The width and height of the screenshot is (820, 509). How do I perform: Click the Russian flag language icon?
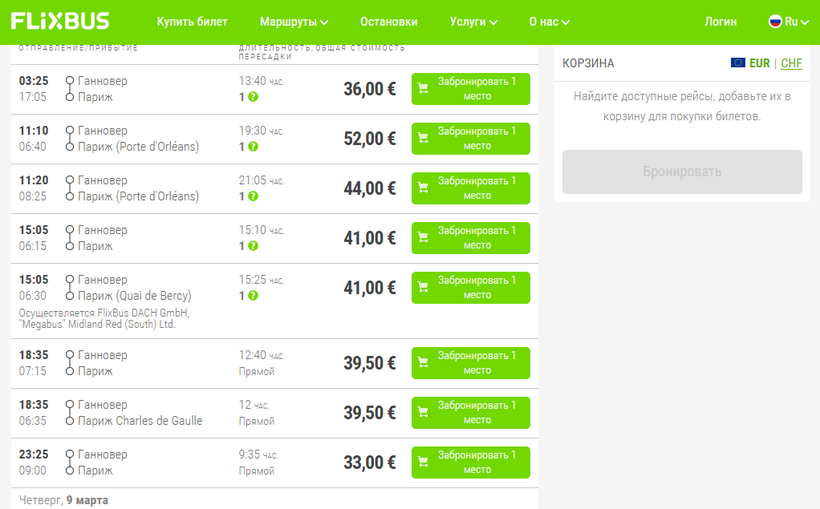pyautogui.click(x=775, y=21)
